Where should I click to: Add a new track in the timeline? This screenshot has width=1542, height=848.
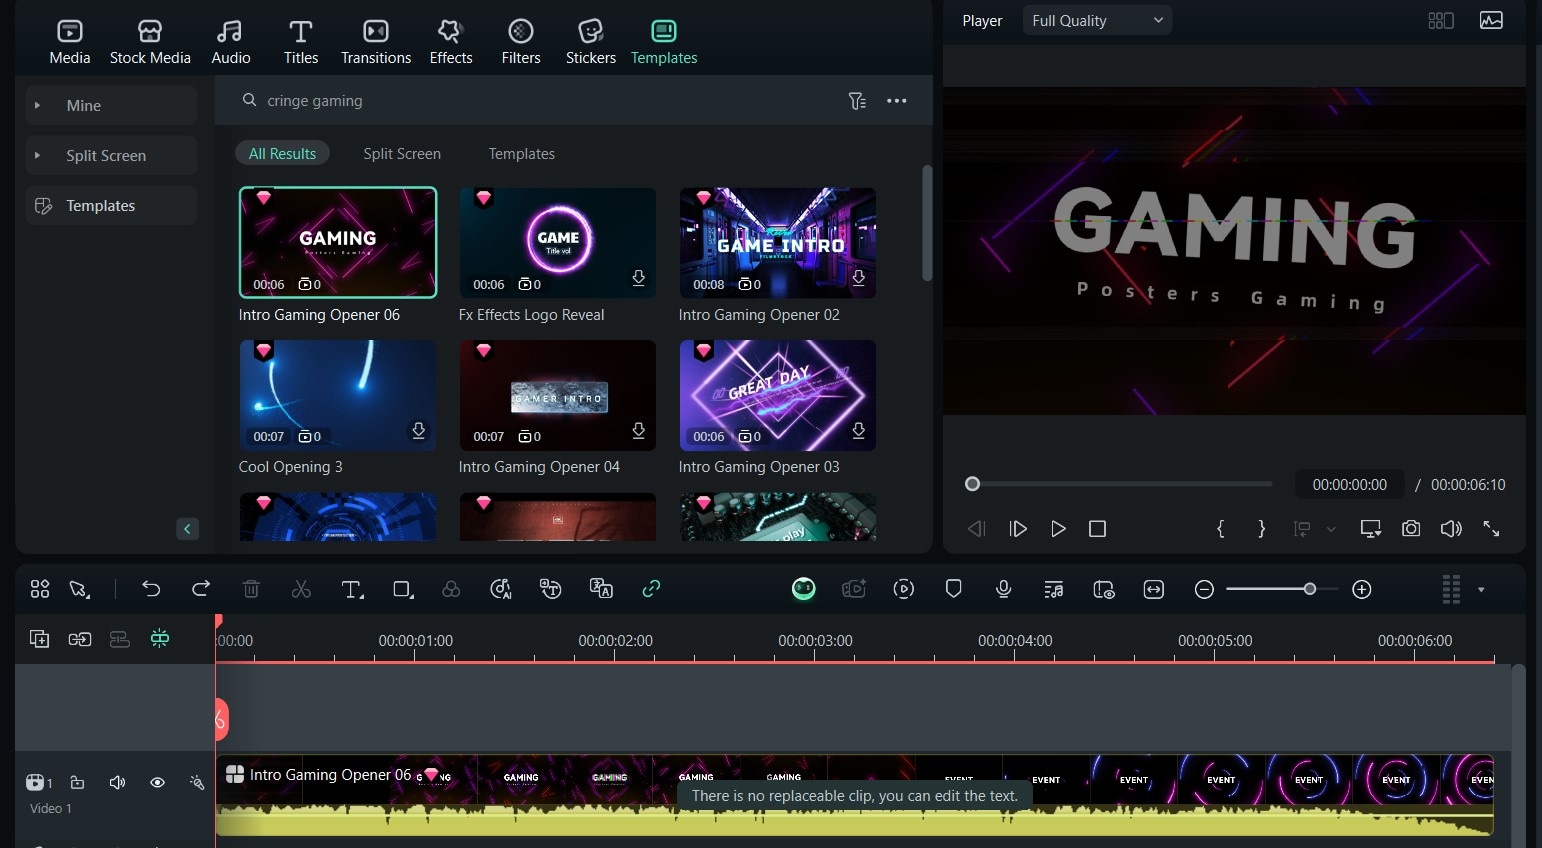pos(40,639)
